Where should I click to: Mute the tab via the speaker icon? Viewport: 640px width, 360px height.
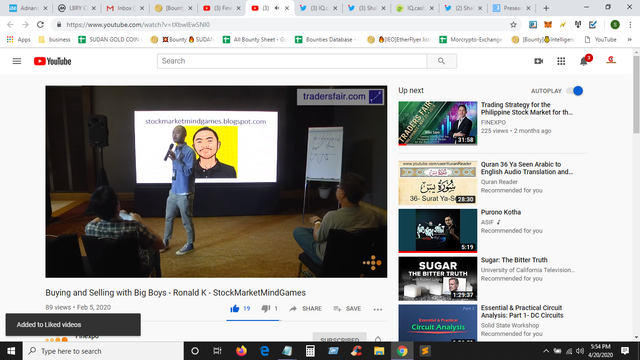[277, 8]
